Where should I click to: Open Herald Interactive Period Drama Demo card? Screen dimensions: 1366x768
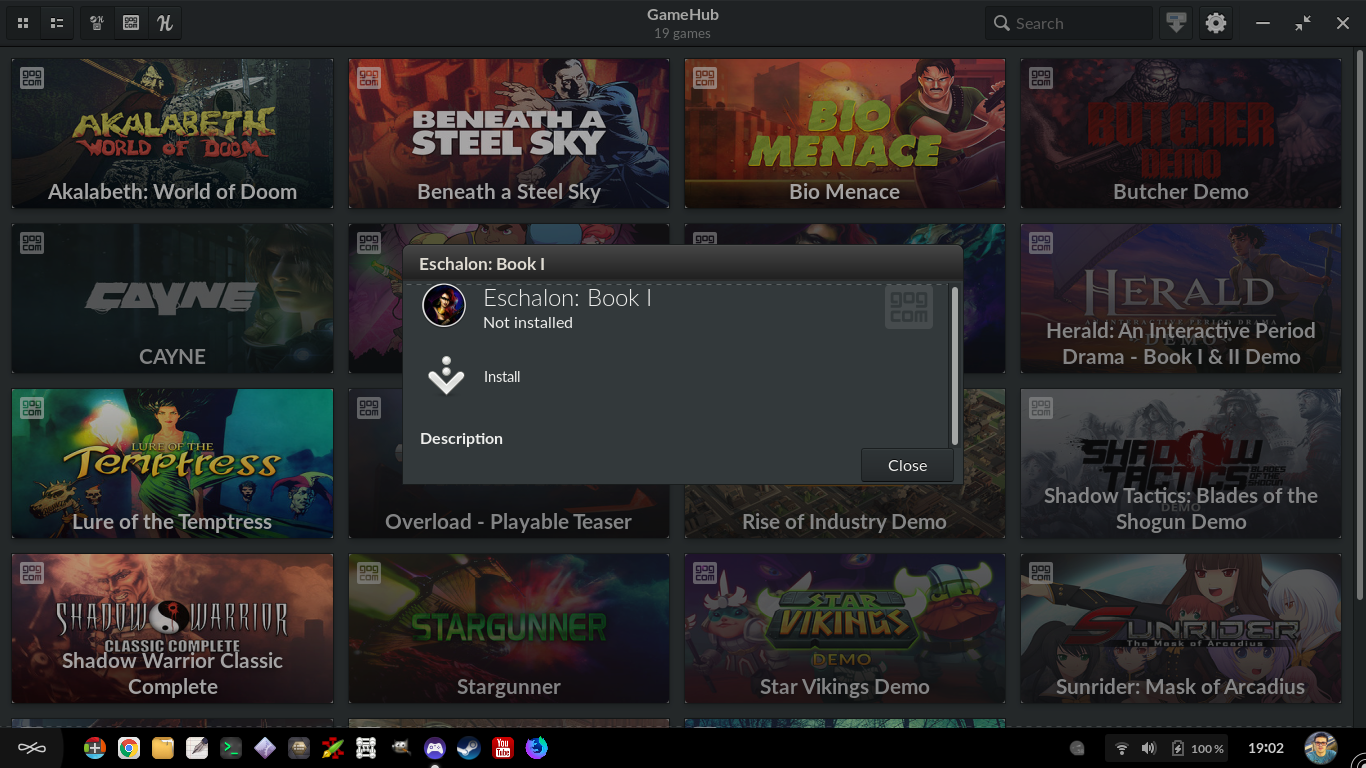click(1181, 298)
